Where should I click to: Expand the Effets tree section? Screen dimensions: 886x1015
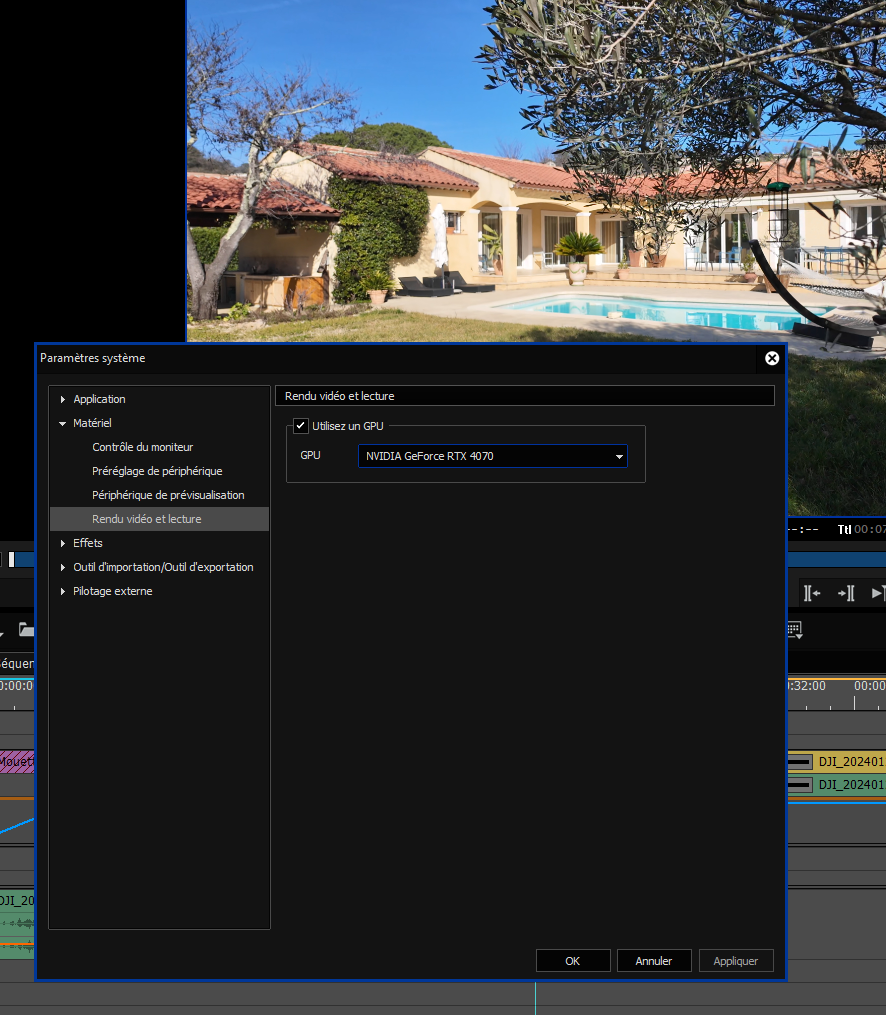click(x=63, y=544)
